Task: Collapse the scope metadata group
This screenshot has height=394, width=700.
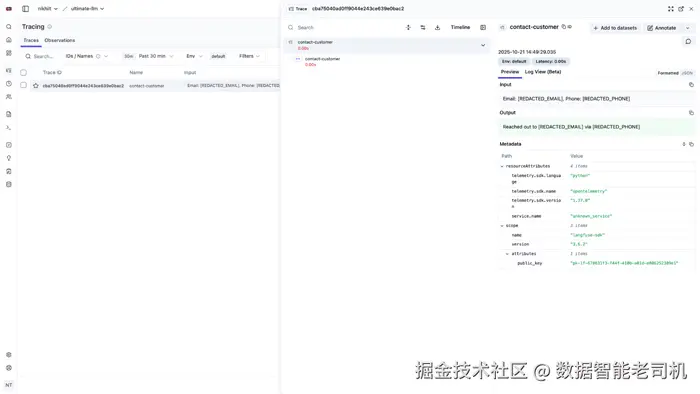Action: (502, 226)
